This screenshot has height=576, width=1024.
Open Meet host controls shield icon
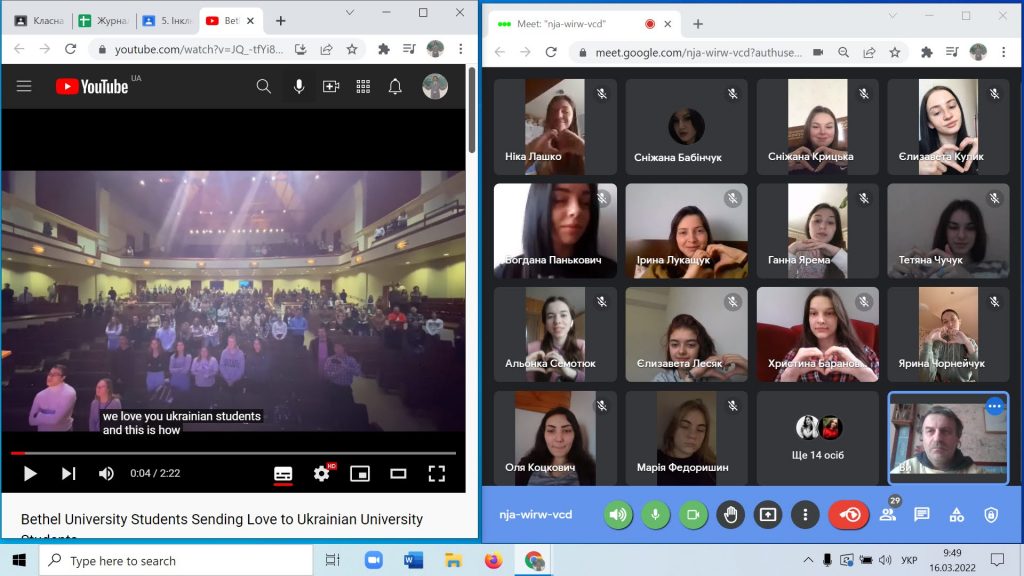click(990, 515)
